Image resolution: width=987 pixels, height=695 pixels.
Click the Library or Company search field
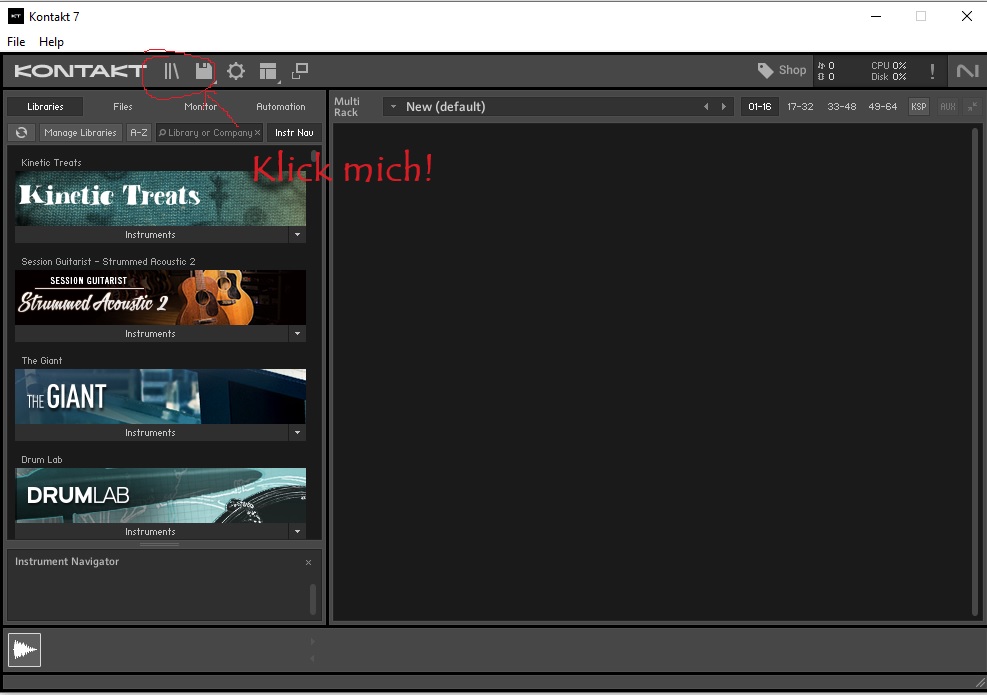click(x=210, y=132)
